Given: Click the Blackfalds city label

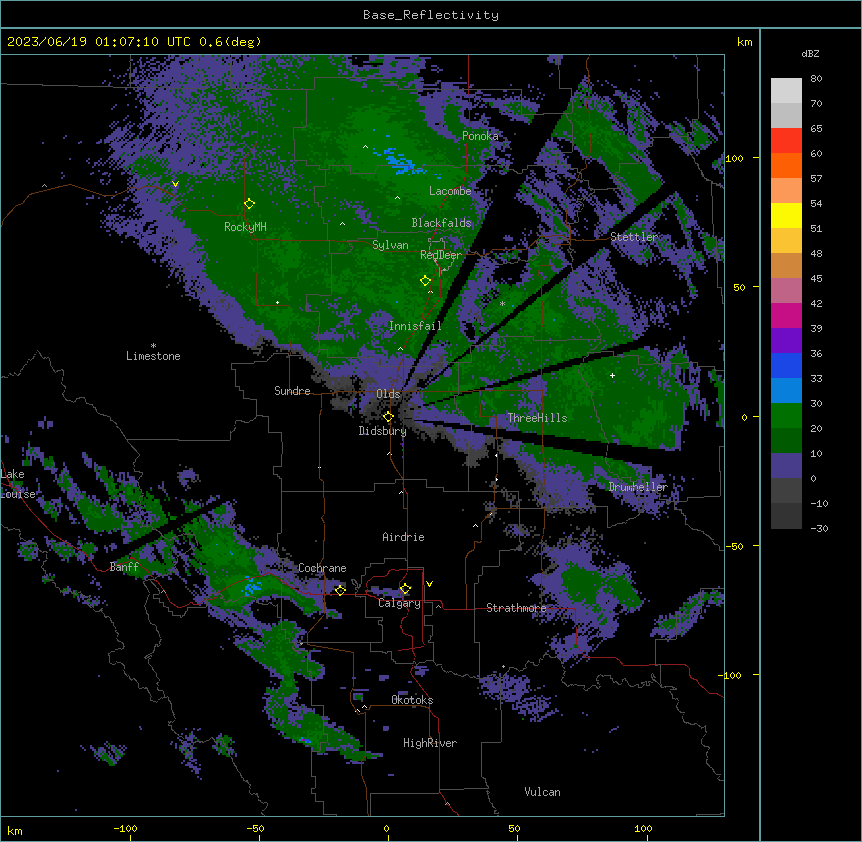Looking at the screenshot, I should pyautogui.click(x=441, y=223).
